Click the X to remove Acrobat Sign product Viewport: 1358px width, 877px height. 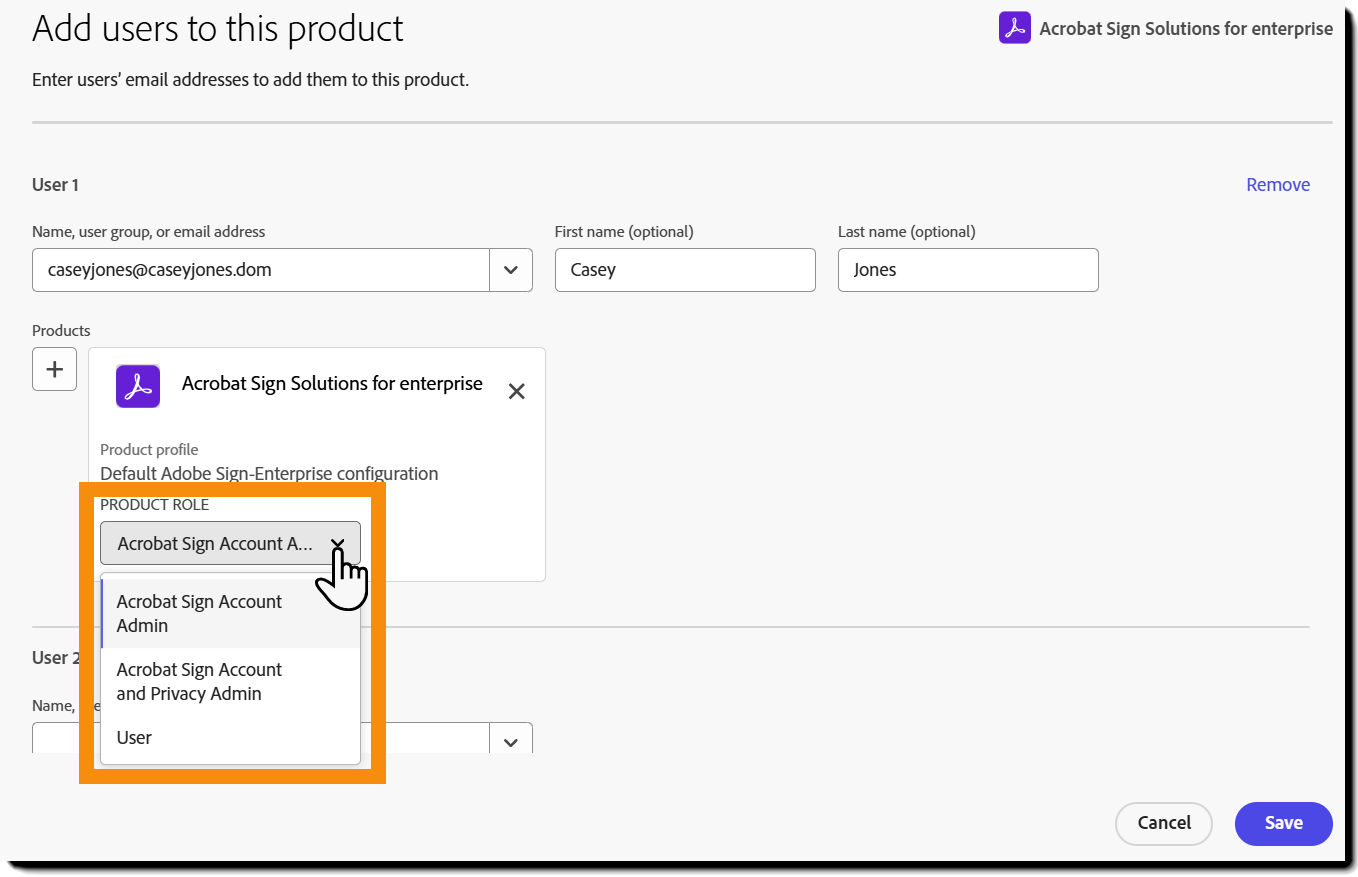point(516,391)
